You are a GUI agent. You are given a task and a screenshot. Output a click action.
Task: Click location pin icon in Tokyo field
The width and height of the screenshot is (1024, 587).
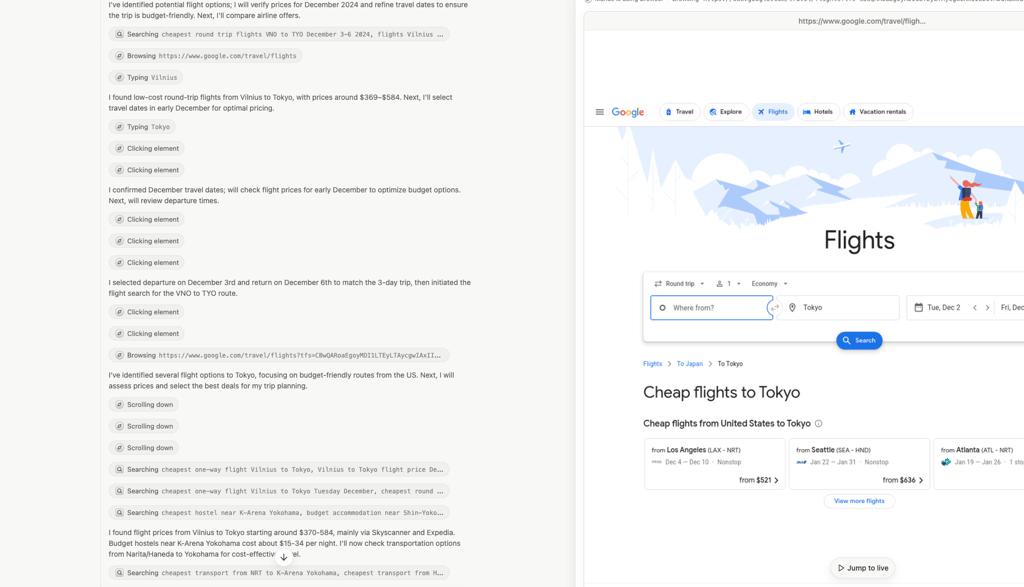[792, 308]
